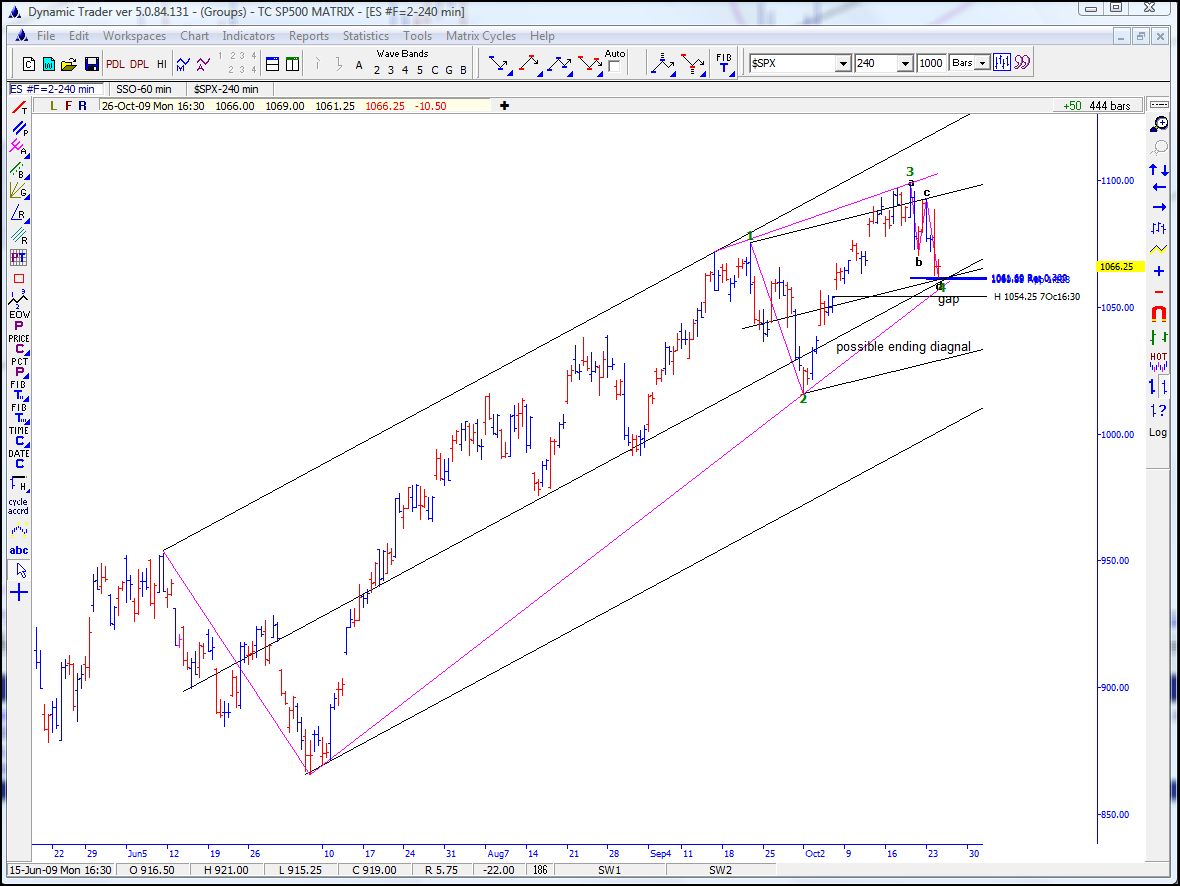Image resolution: width=1180 pixels, height=886 pixels.
Task: Open the cycle accrd tool
Action: click(18, 506)
